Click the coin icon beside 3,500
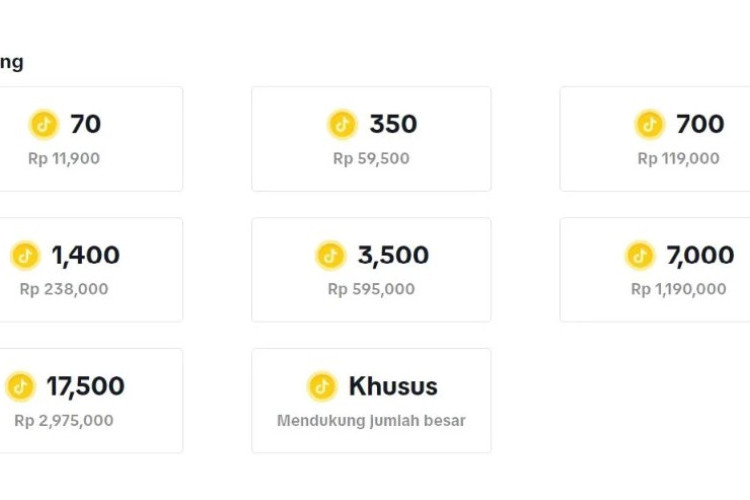 click(330, 255)
